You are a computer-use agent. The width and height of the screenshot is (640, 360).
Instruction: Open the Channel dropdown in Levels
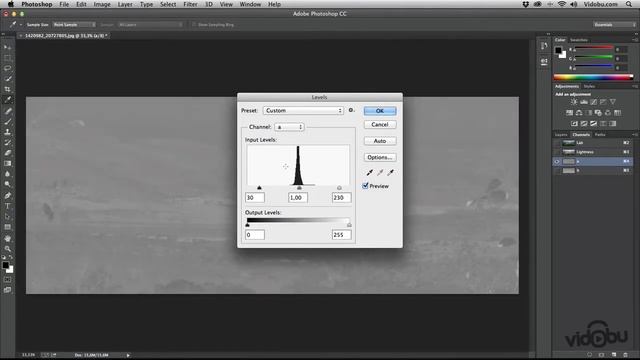289,127
